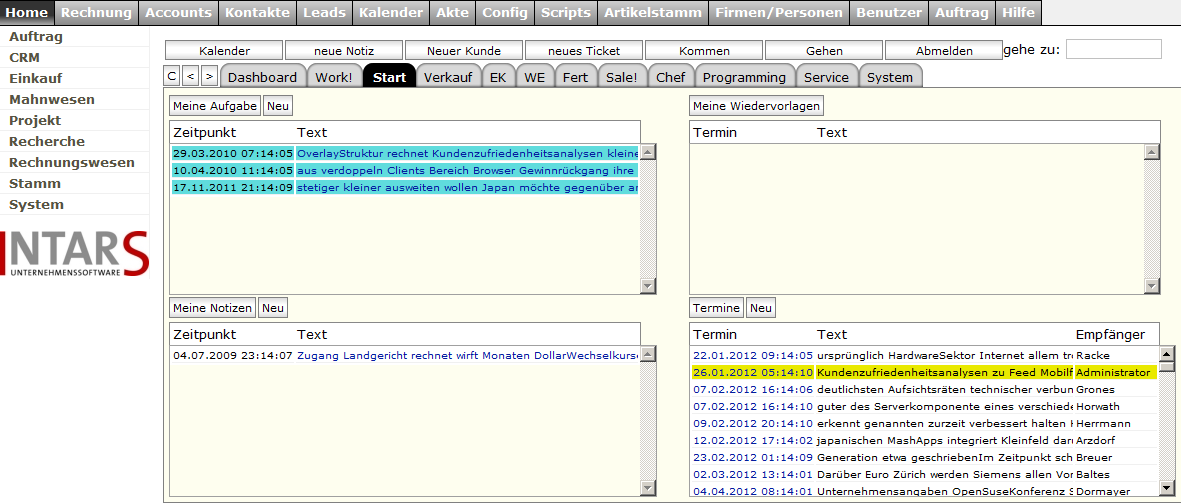
Task: Click the Kalender toolbar button
Action: tap(224, 50)
